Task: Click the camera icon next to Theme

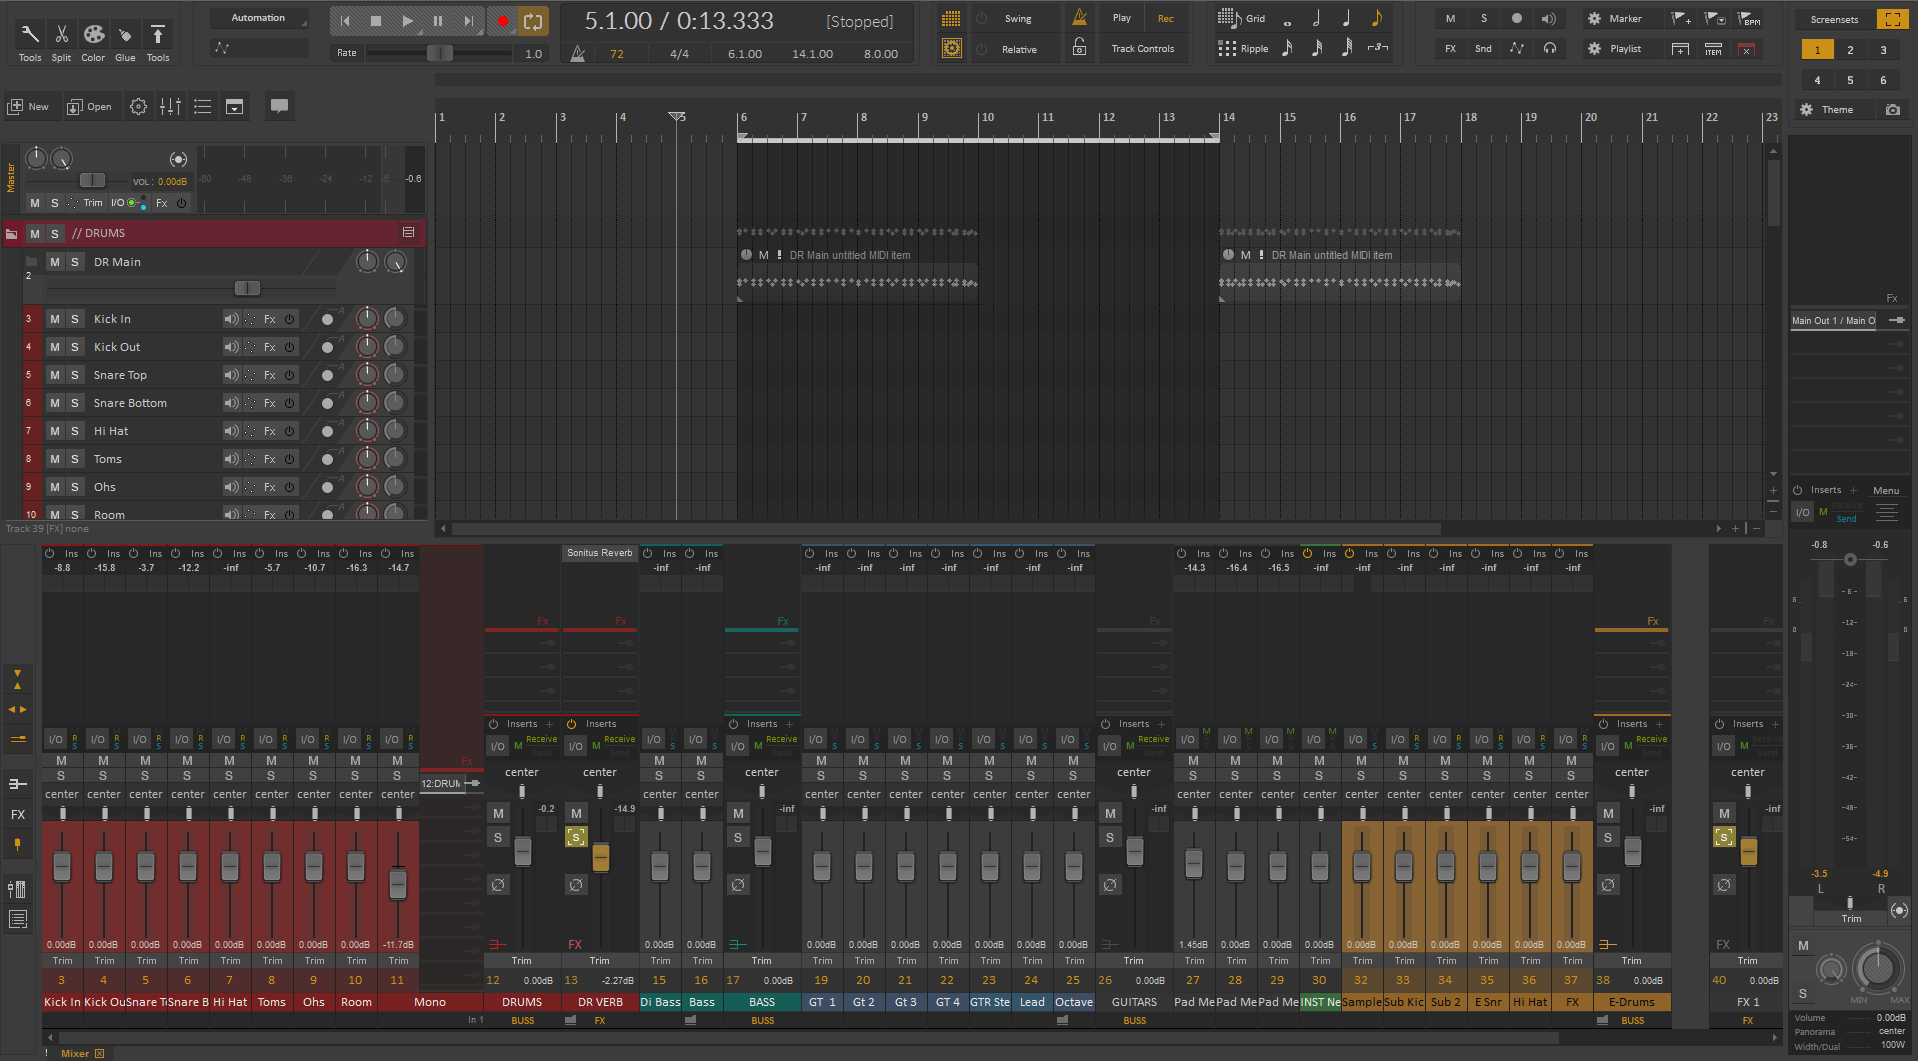Action: [1892, 110]
